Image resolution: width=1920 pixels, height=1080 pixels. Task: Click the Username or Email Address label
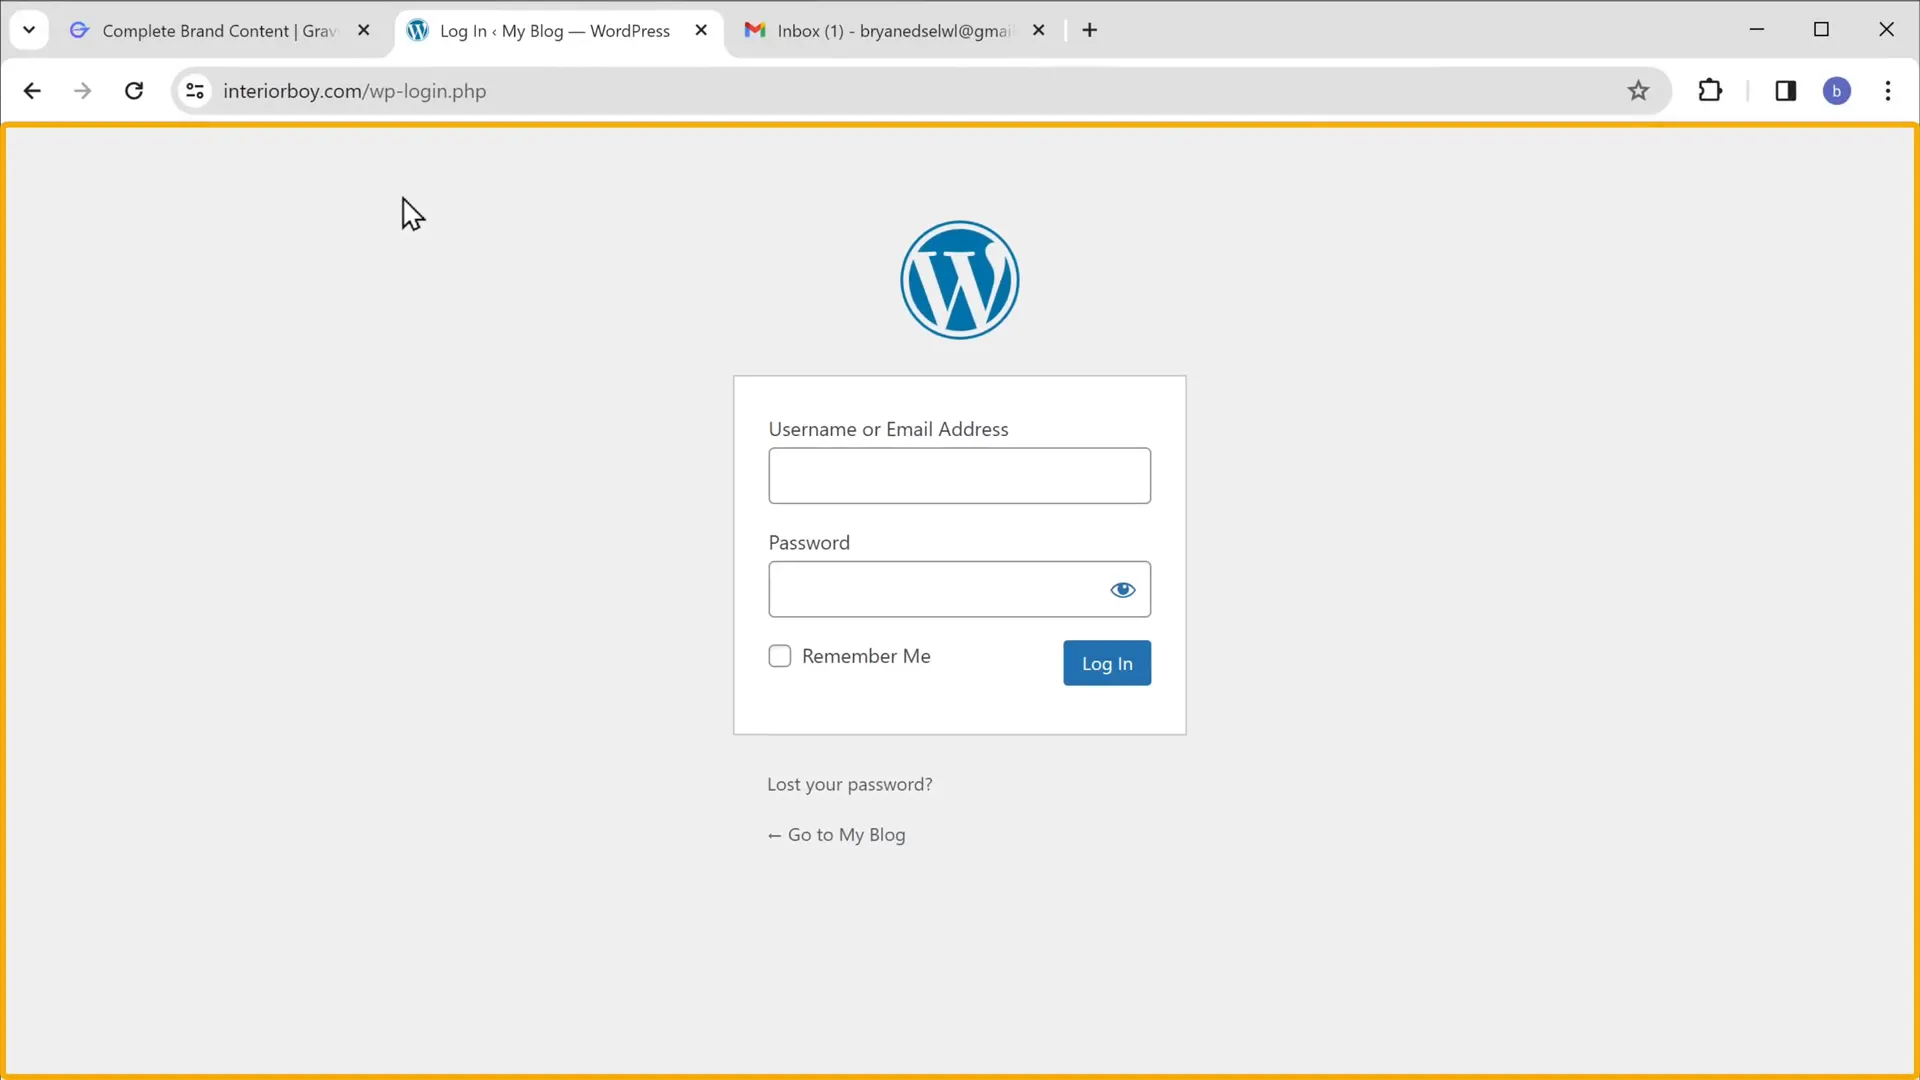click(x=888, y=429)
